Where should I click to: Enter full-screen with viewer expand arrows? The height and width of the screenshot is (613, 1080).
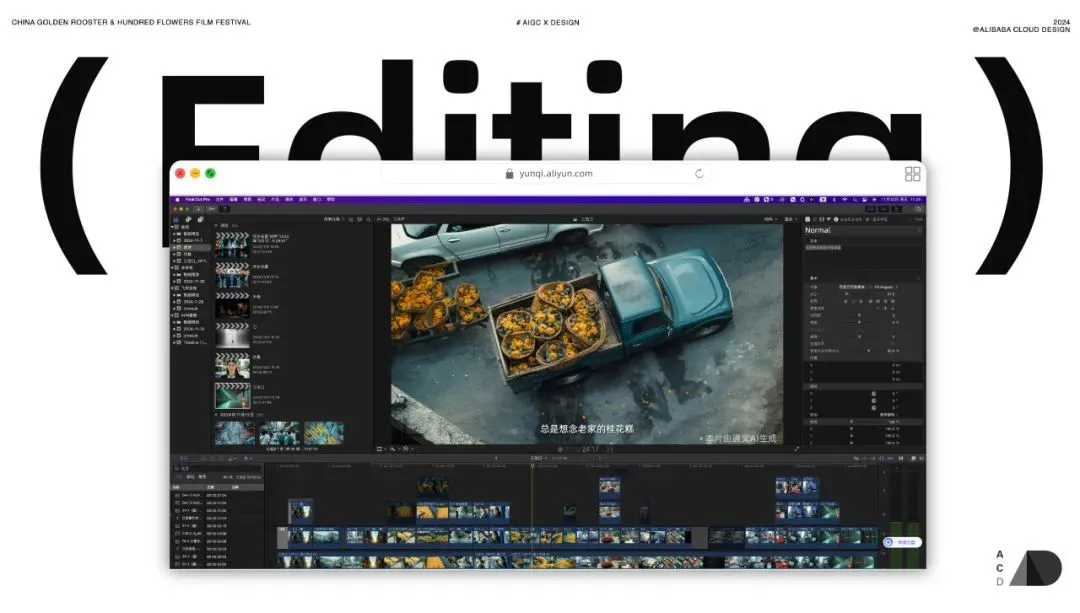tap(796, 449)
